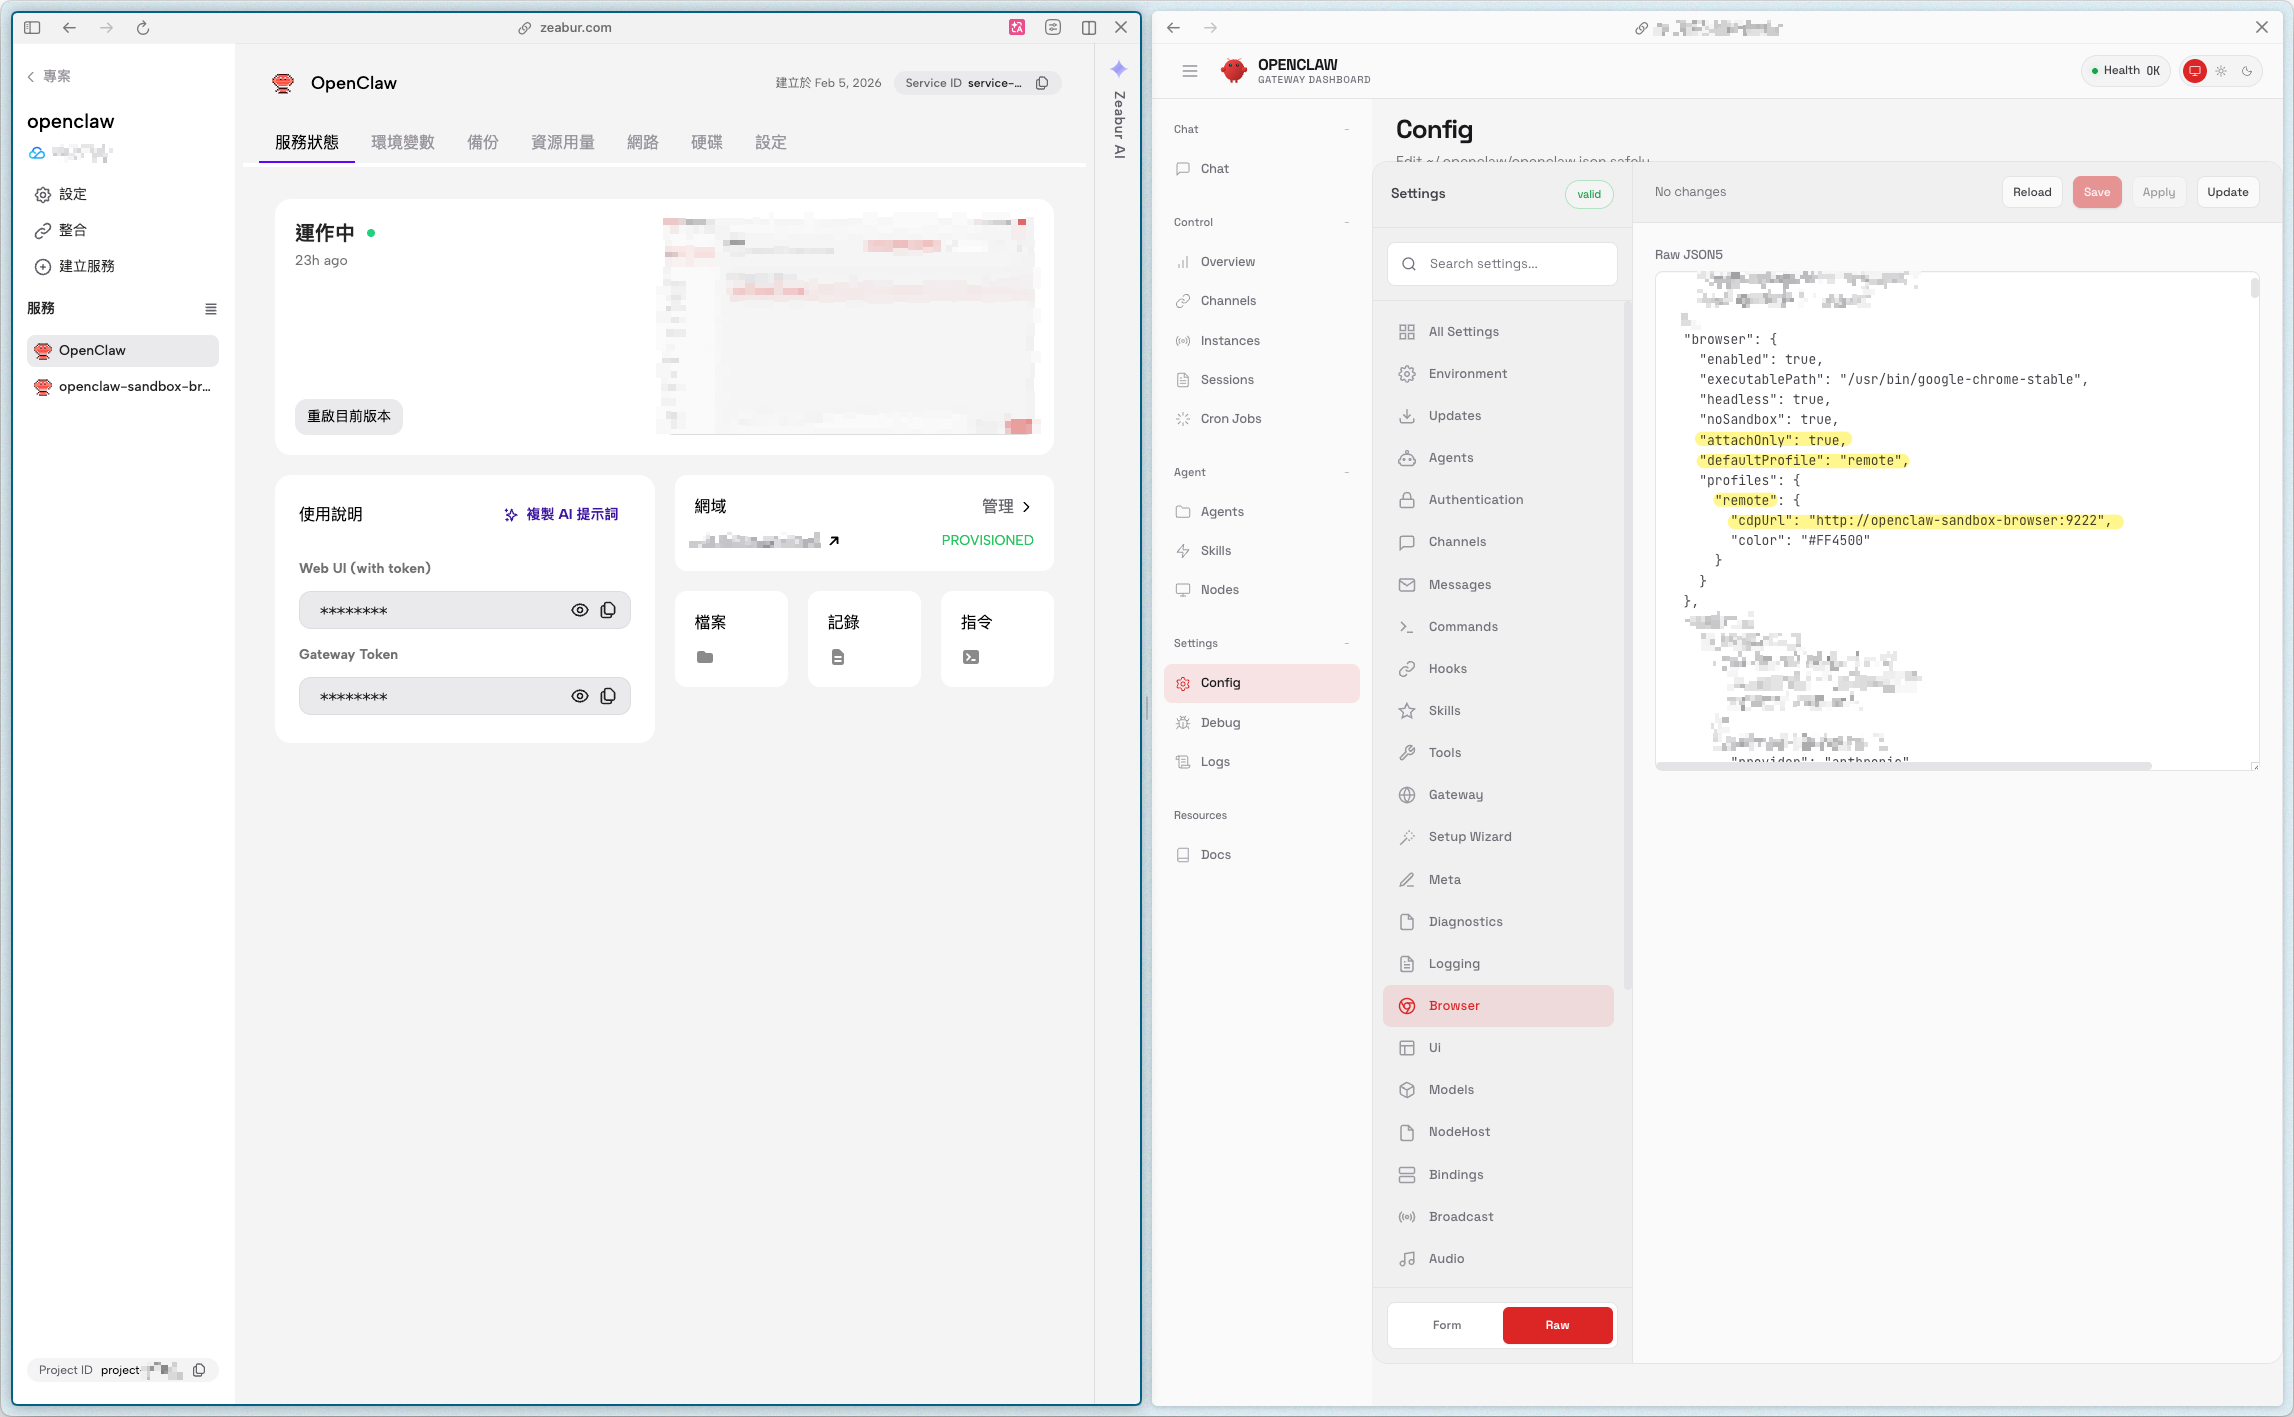2294x1417 pixels.
Task: Switch to the 環境變數 tab
Action: [x=402, y=142]
